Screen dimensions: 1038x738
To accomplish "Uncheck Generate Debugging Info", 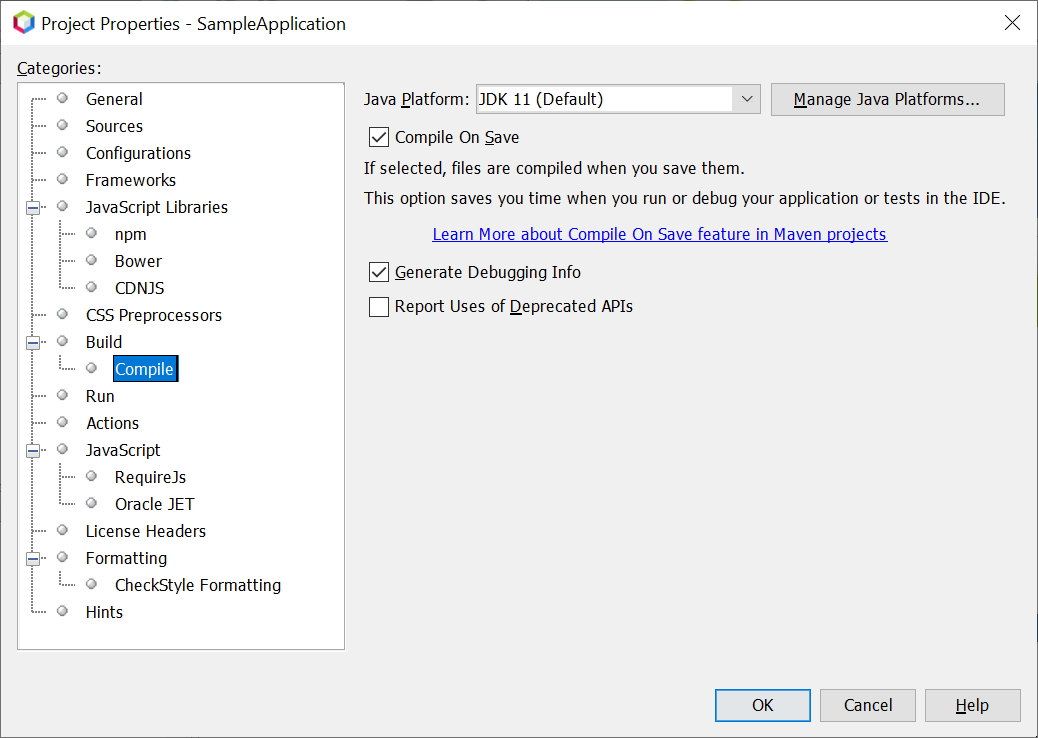I will (x=379, y=272).
